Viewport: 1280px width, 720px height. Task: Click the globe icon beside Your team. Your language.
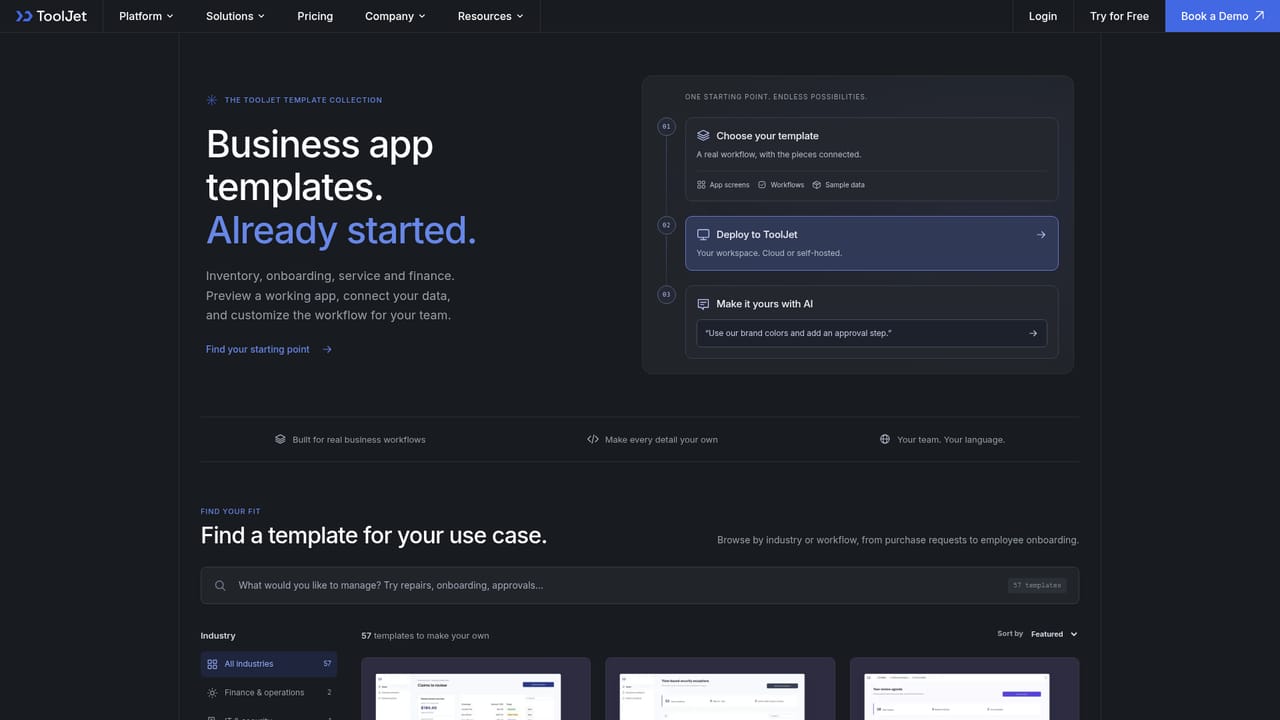(885, 439)
